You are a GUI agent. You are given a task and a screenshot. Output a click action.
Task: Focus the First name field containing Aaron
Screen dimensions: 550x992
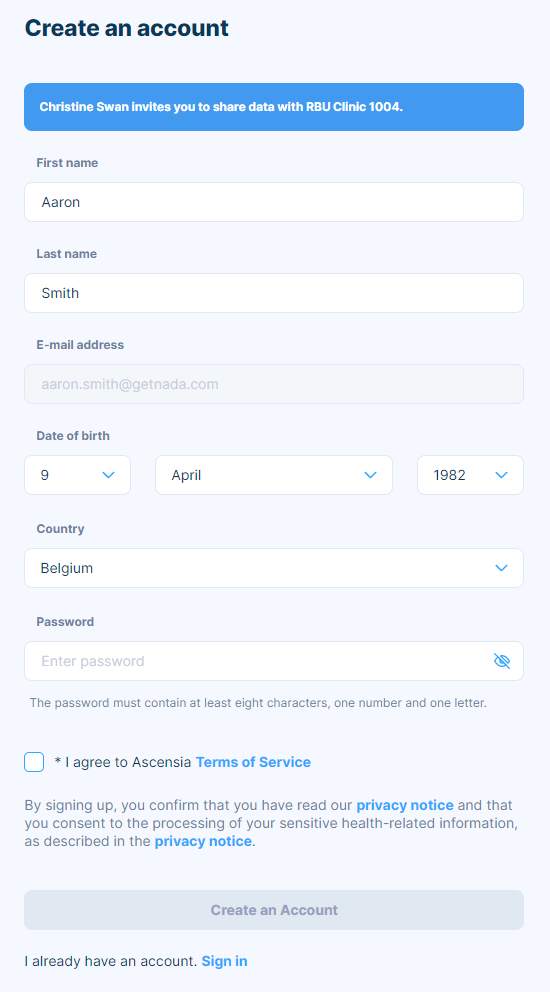click(274, 202)
